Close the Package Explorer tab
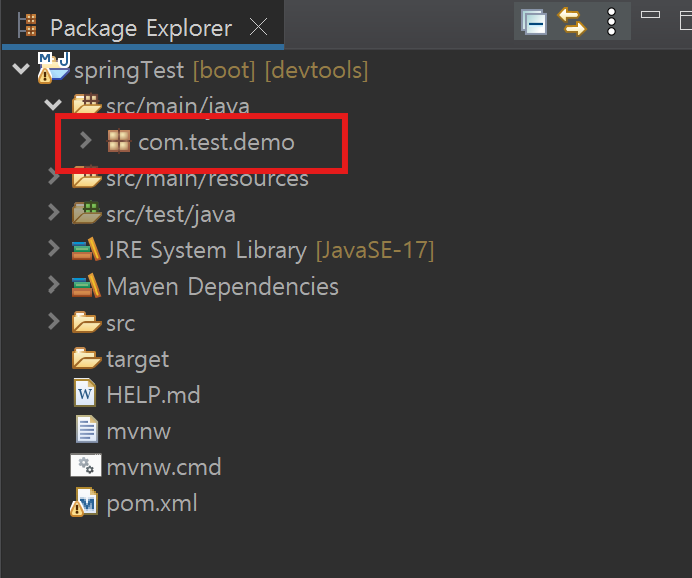 pyautogui.click(x=259, y=27)
